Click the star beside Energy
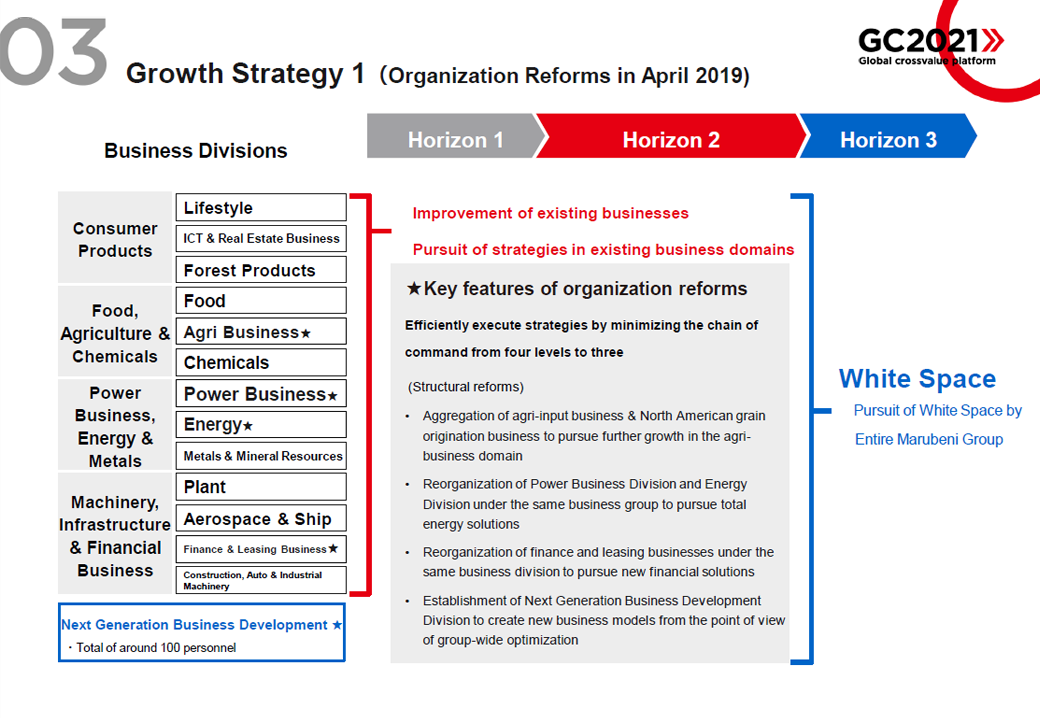This screenshot has width=1040, height=720. click(x=248, y=427)
